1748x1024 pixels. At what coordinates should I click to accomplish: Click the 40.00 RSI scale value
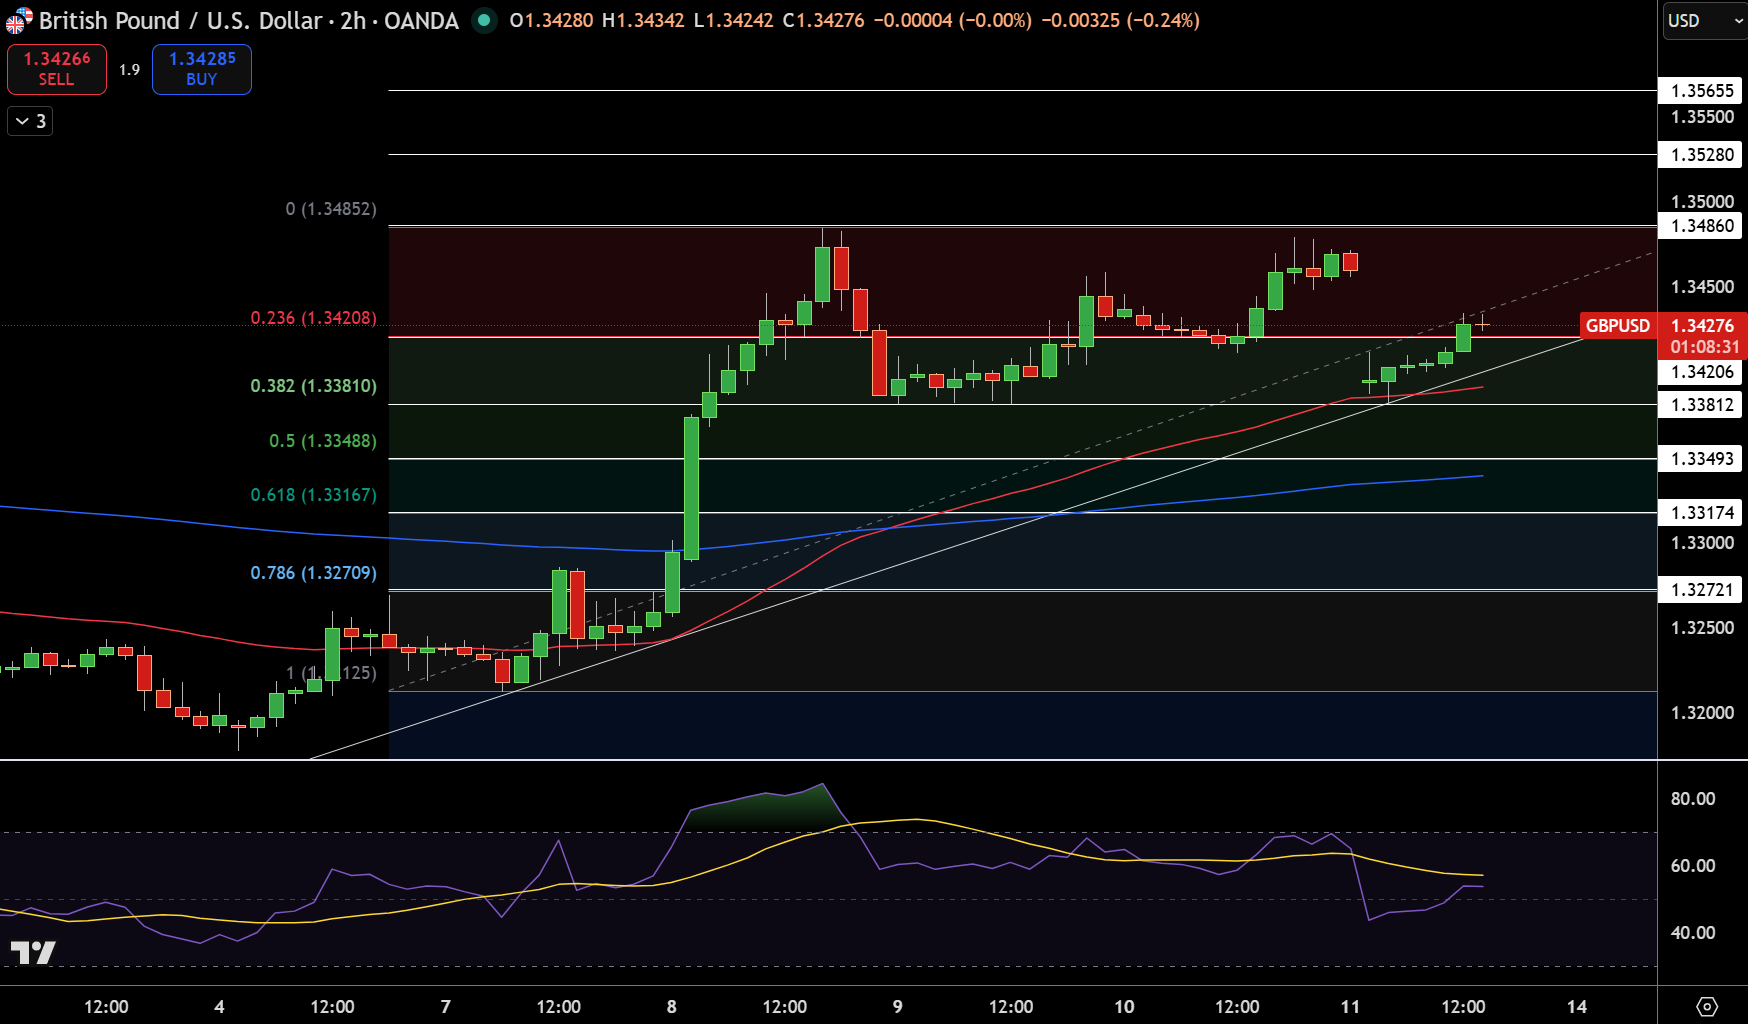1693,933
